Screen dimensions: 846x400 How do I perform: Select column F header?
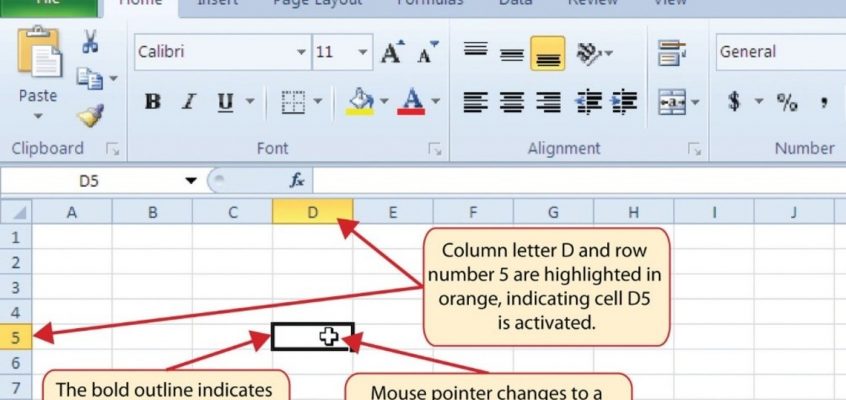473,212
